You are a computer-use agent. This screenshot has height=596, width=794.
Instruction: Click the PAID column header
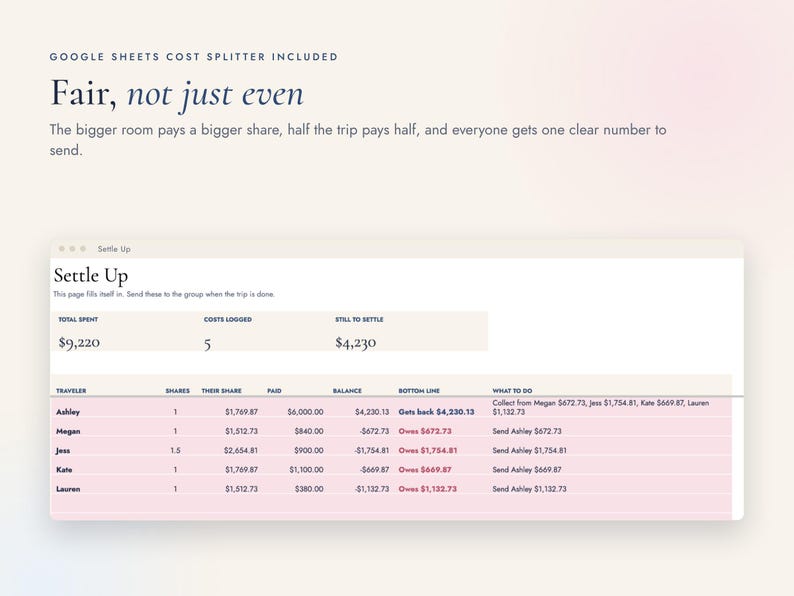274,391
